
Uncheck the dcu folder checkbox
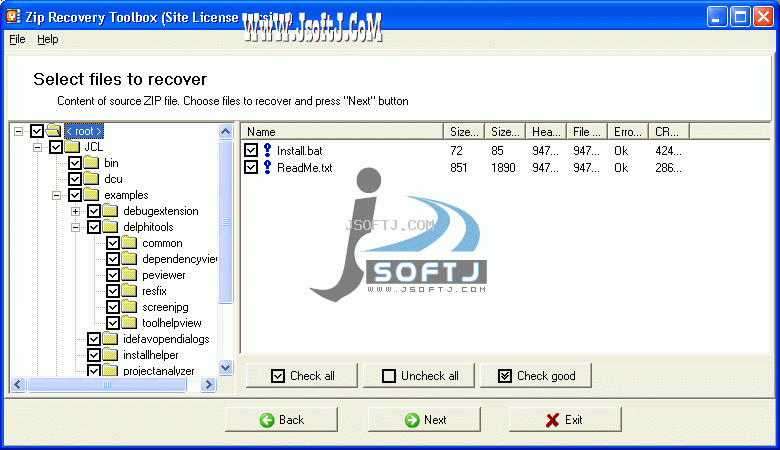pos(75,179)
